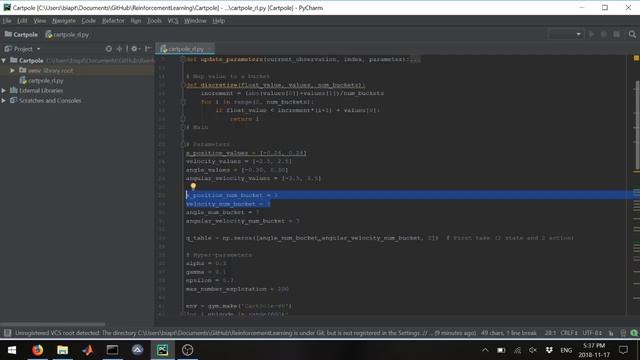Click the Dropbox tray icon
The image size is (640, 360).
pos(549,350)
